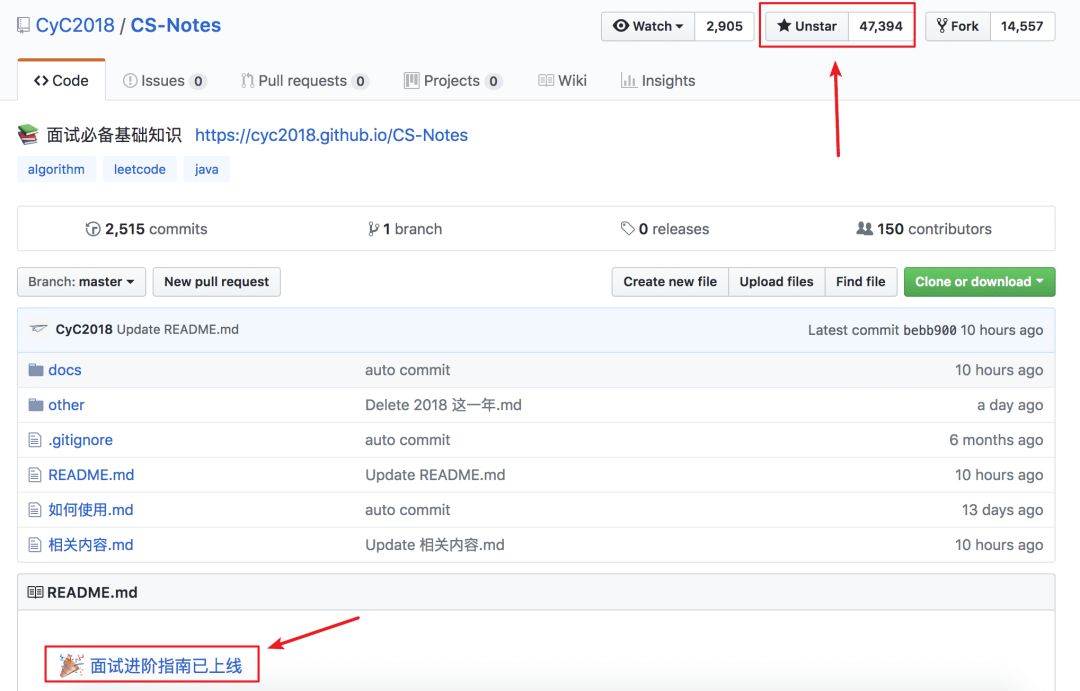View the 47,394 stargazers count
Screen dimensions: 1080x691
(x=880, y=26)
